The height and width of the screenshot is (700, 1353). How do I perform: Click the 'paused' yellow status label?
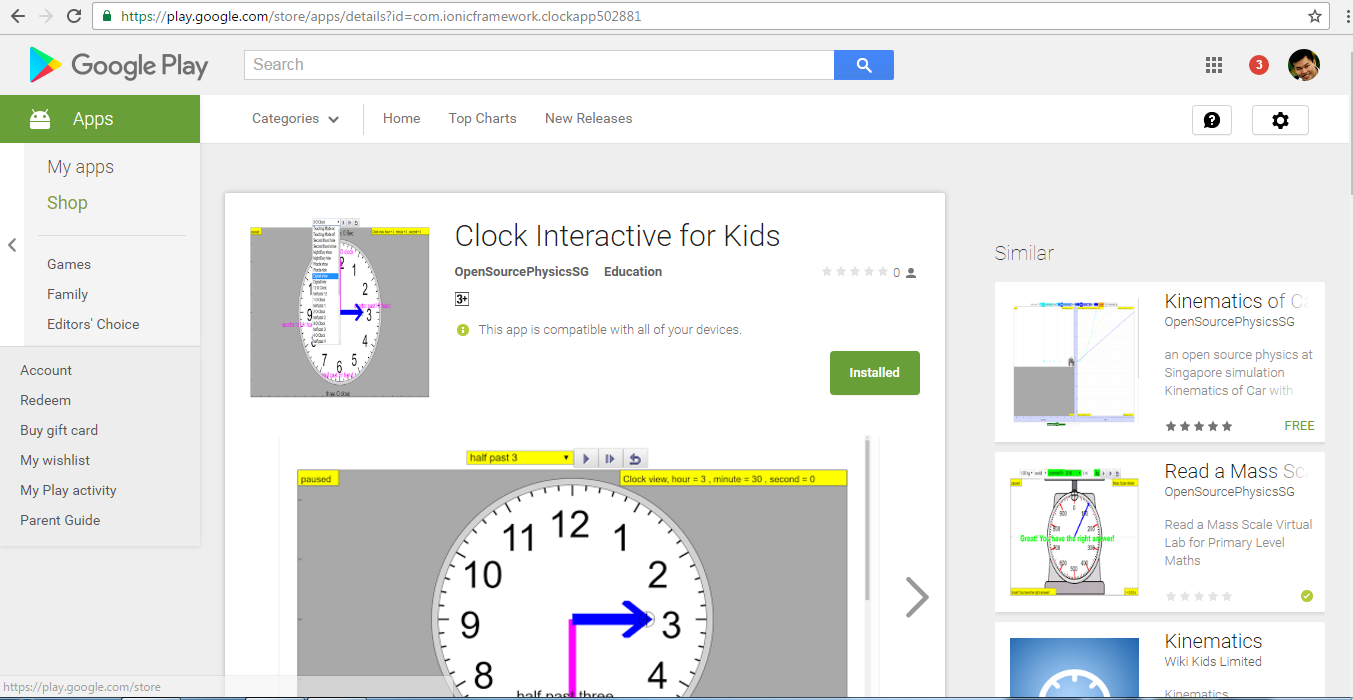point(318,479)
